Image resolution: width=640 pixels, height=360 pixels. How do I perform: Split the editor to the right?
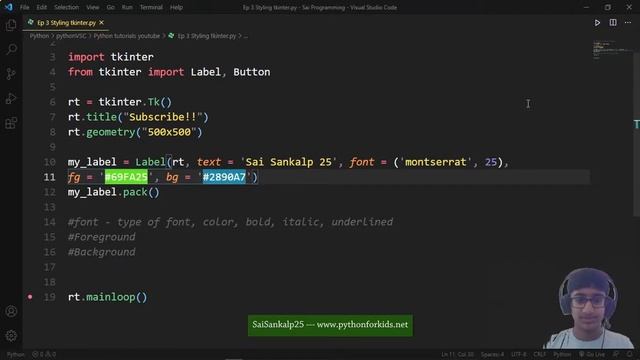613,22
